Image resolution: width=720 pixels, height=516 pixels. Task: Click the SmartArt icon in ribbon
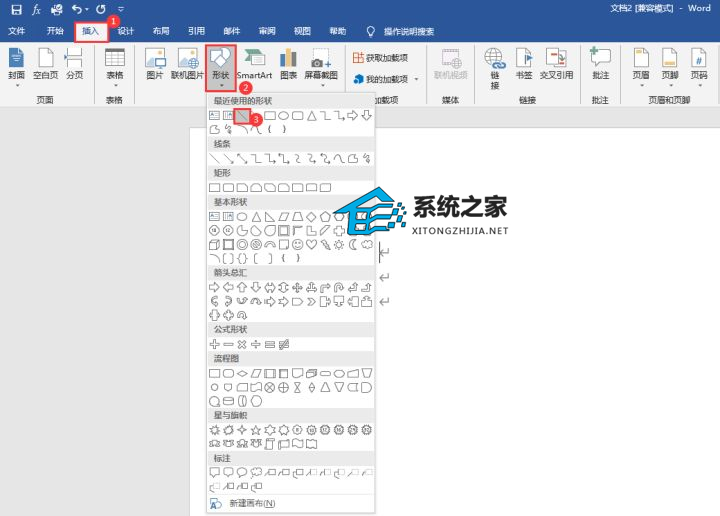coord(254,62)
